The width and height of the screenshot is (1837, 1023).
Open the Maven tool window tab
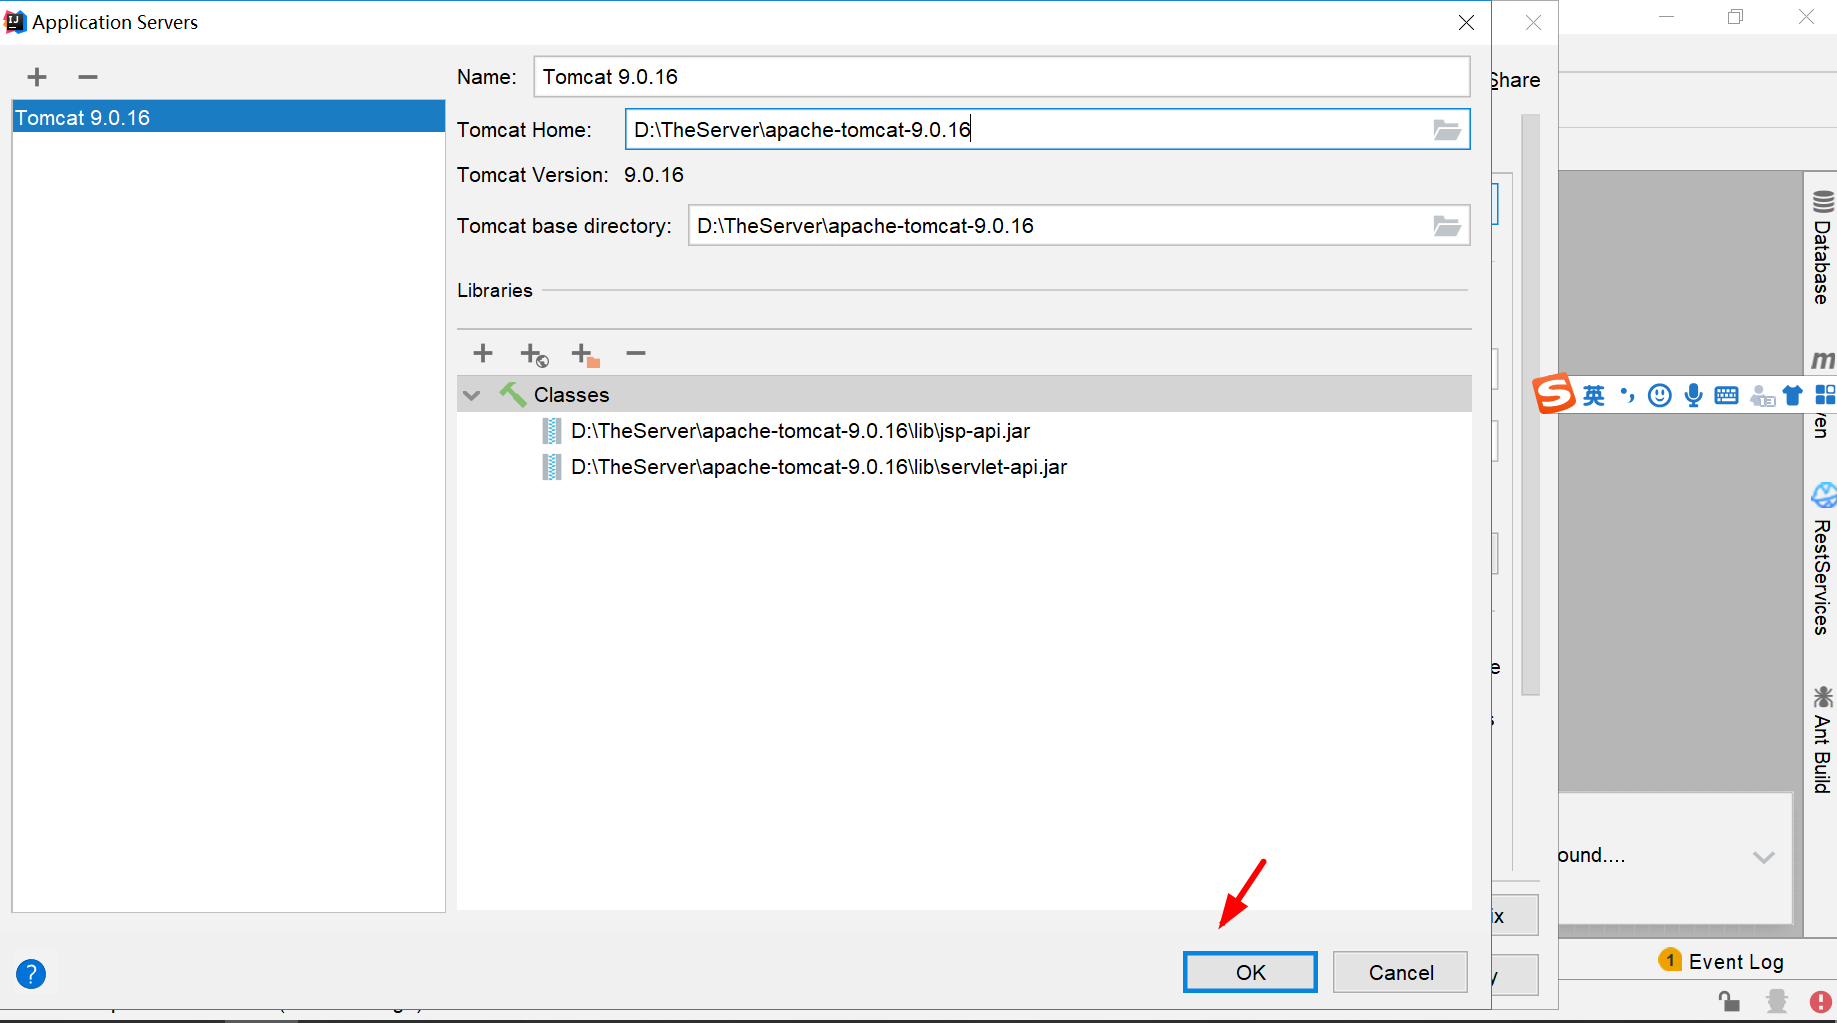1822,395
